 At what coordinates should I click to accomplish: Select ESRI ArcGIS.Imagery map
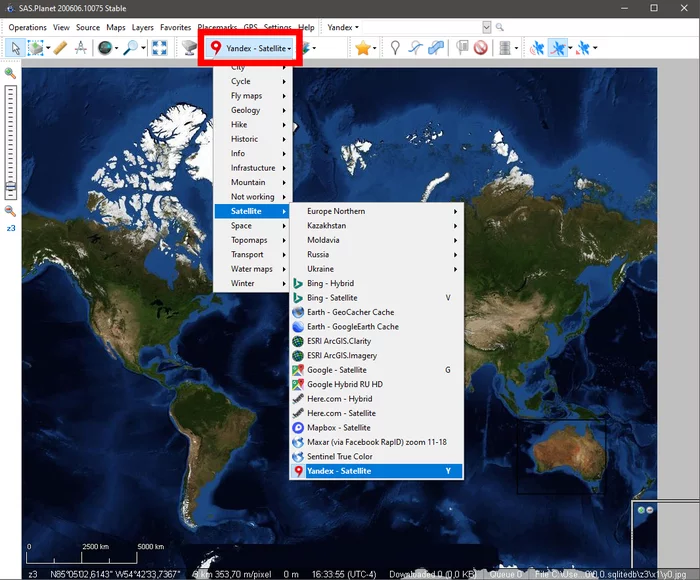[376, 355]
